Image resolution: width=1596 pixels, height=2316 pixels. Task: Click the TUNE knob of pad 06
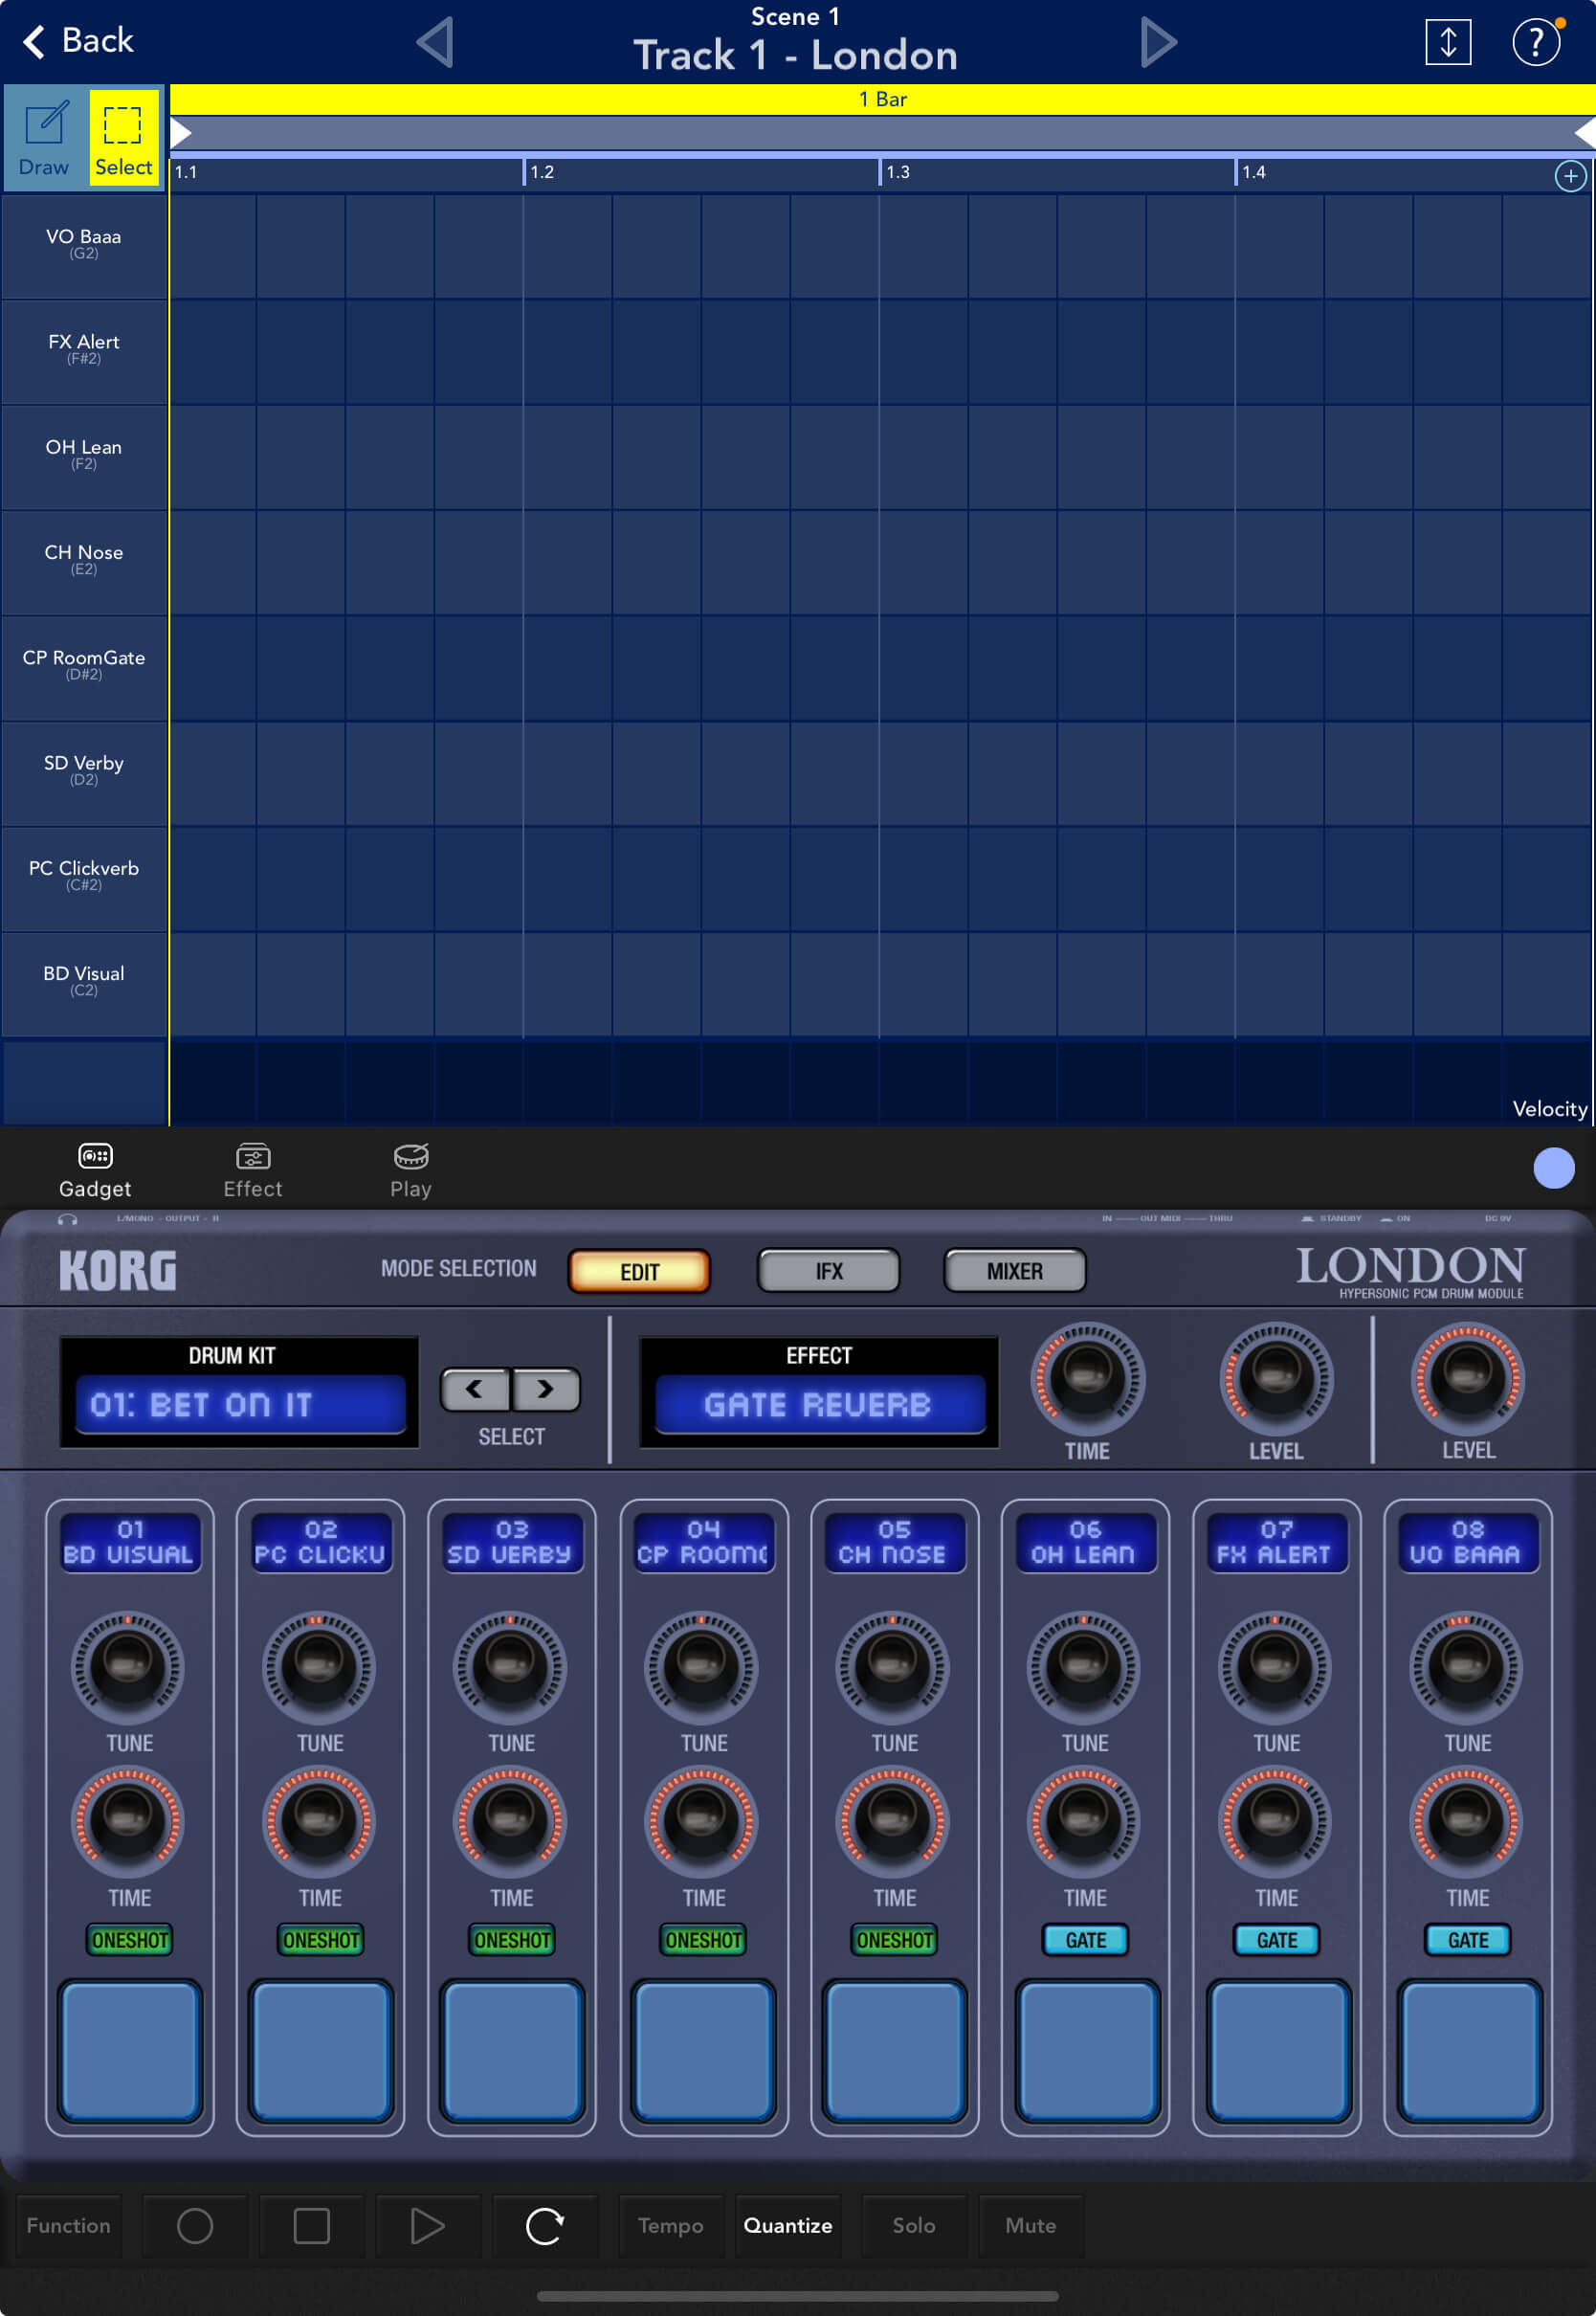pos(1083,1666)
